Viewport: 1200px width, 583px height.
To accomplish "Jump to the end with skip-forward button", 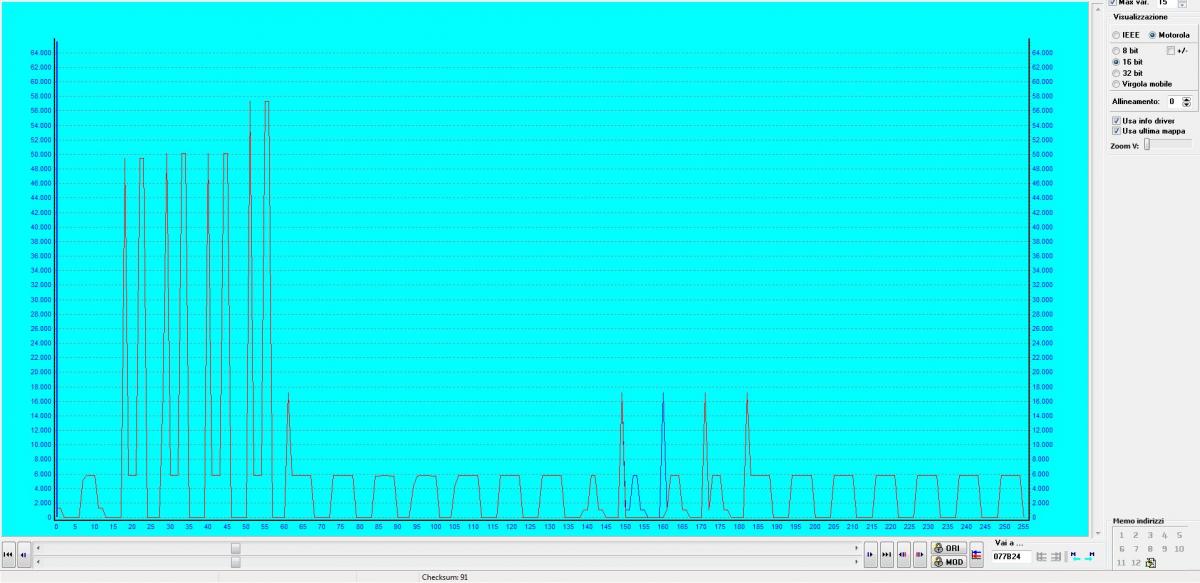I will coord(887,554).
